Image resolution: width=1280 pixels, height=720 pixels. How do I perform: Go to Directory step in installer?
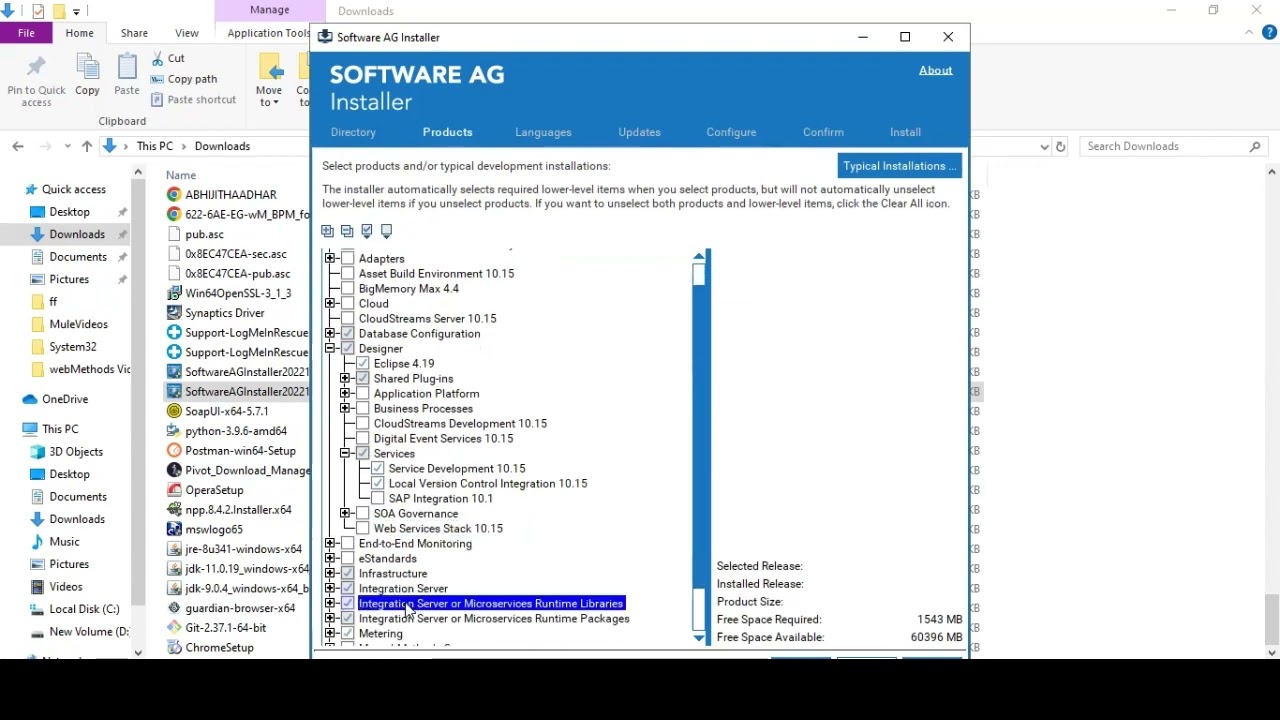point(353,132)
